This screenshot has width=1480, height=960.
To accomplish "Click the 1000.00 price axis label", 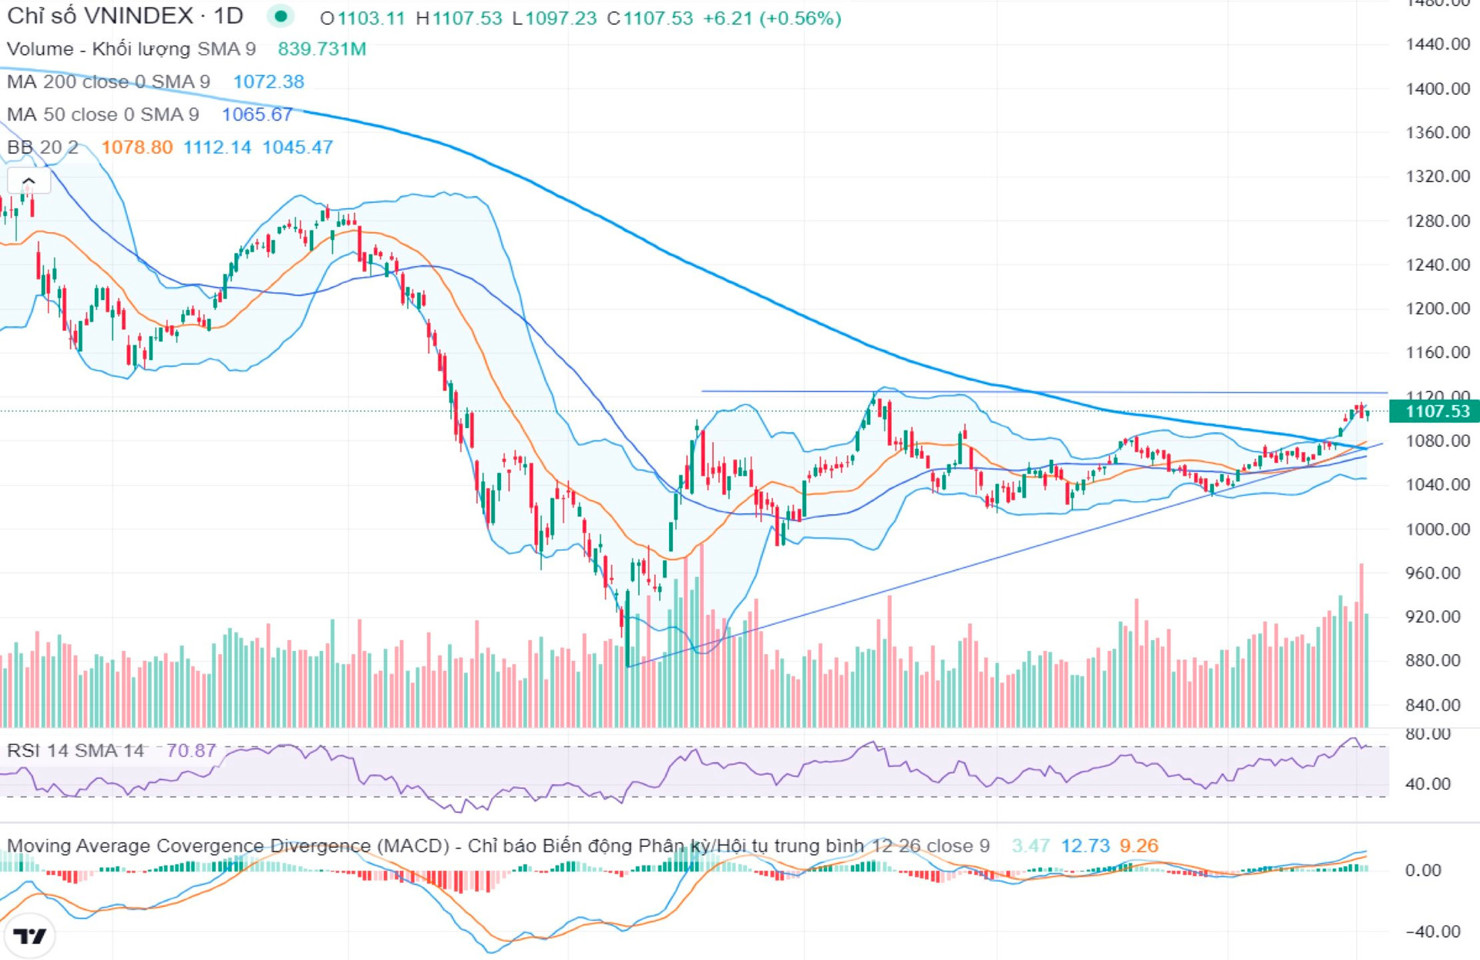I will 1438,529.
